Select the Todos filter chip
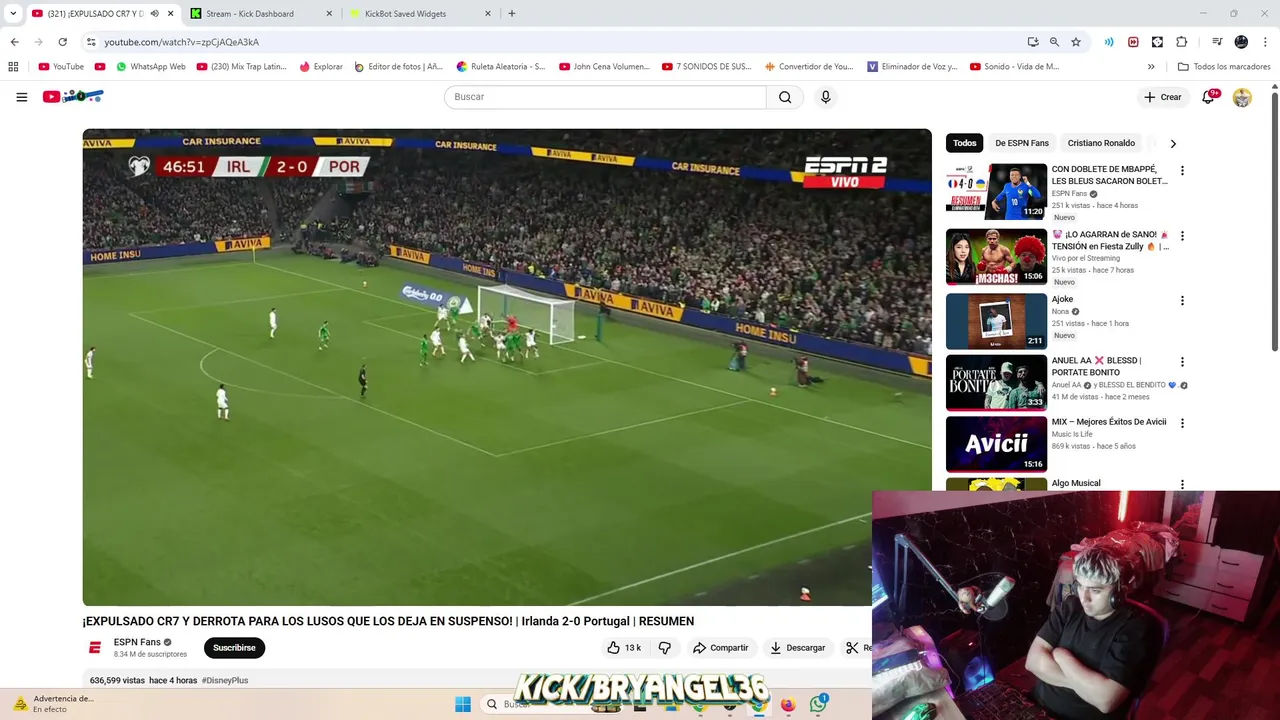 point(964,143)
